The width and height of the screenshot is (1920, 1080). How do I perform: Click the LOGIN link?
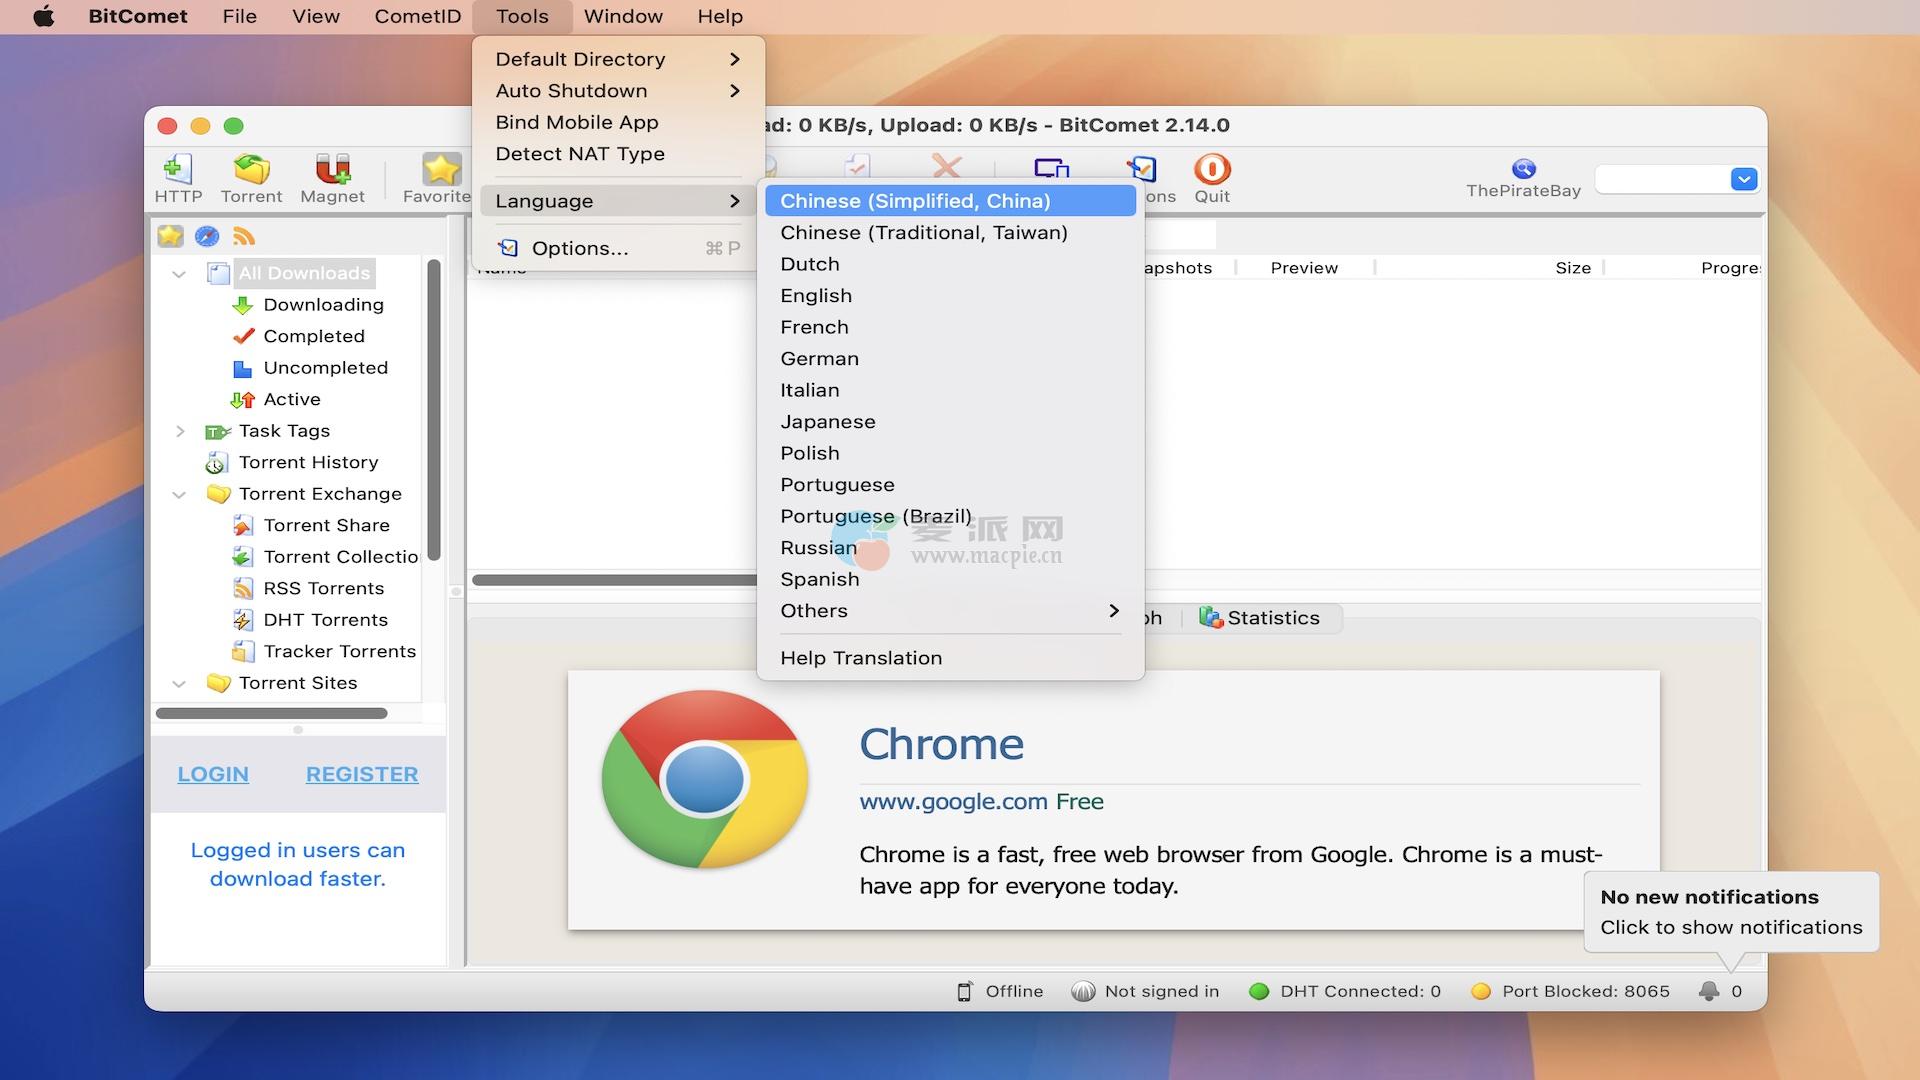tap(213, 774)
